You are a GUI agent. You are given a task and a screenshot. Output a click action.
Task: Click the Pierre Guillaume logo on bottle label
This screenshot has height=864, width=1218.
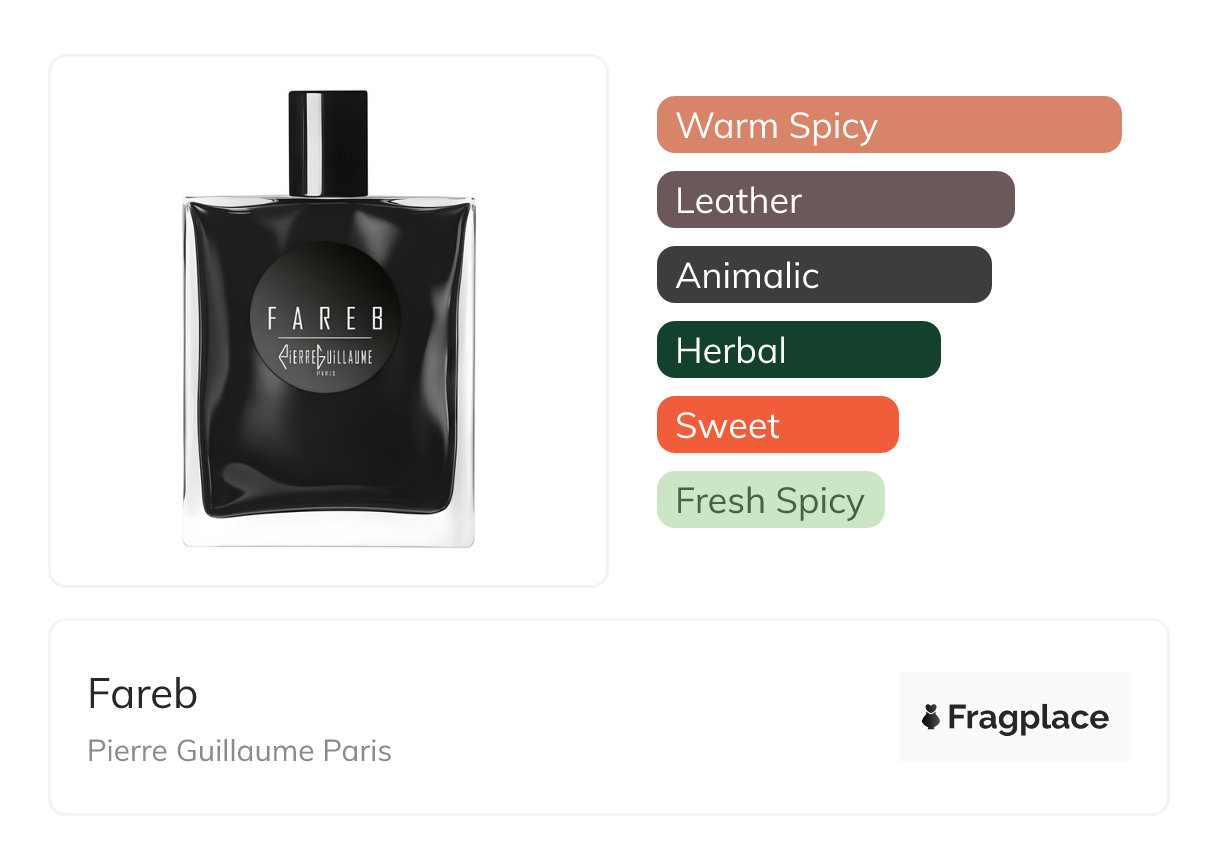click(324, 357)
